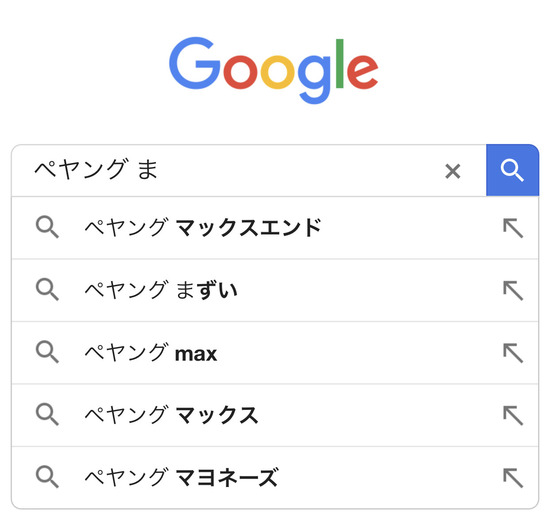Click magnifier icon next to マヨネーズ suggestion
Image resolution: width=550 pixels, height=514 pixels.
tap(47, 477)
